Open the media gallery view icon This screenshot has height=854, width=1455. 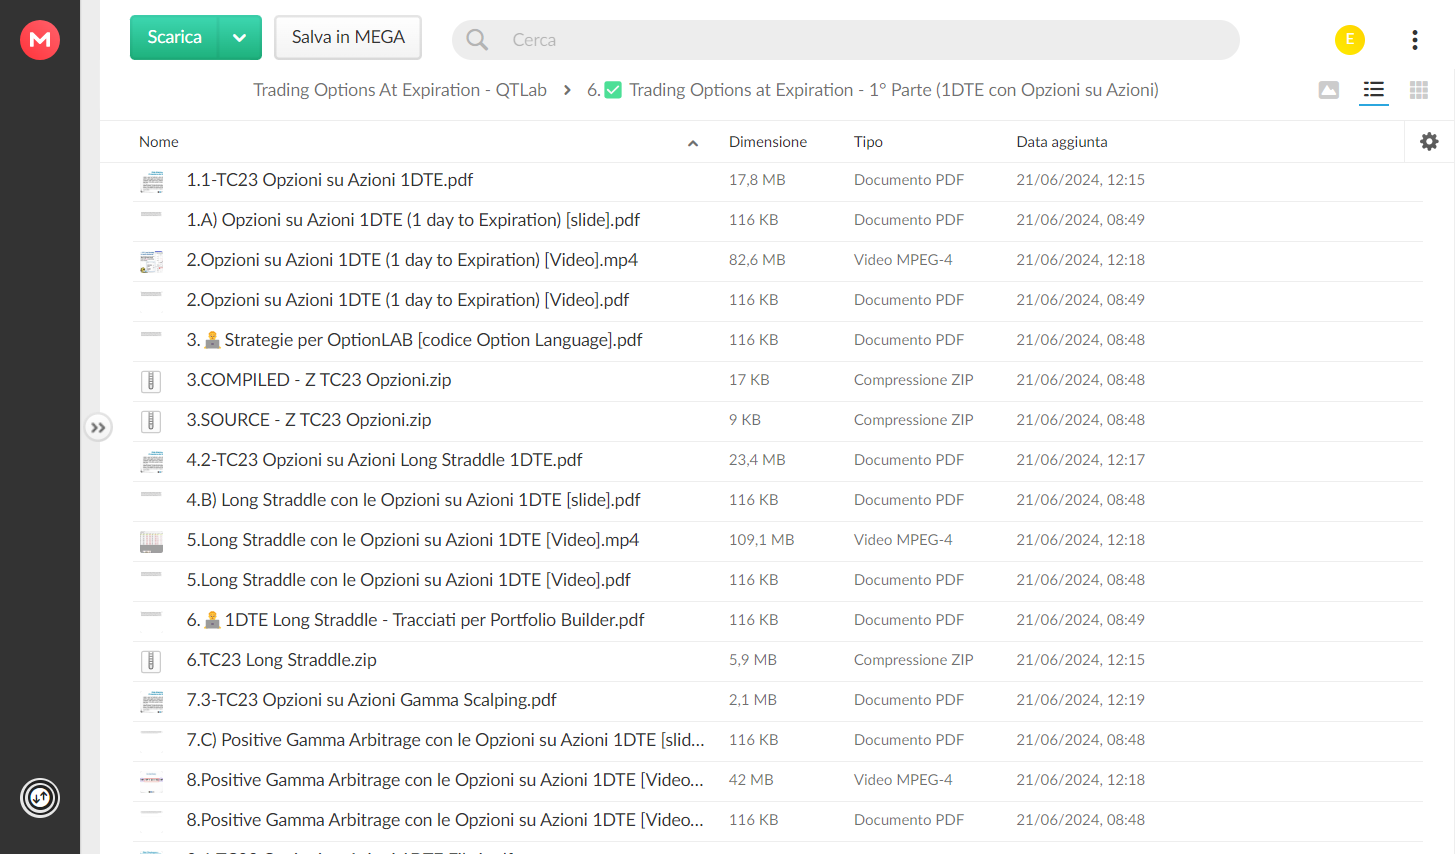(1329, 90)
